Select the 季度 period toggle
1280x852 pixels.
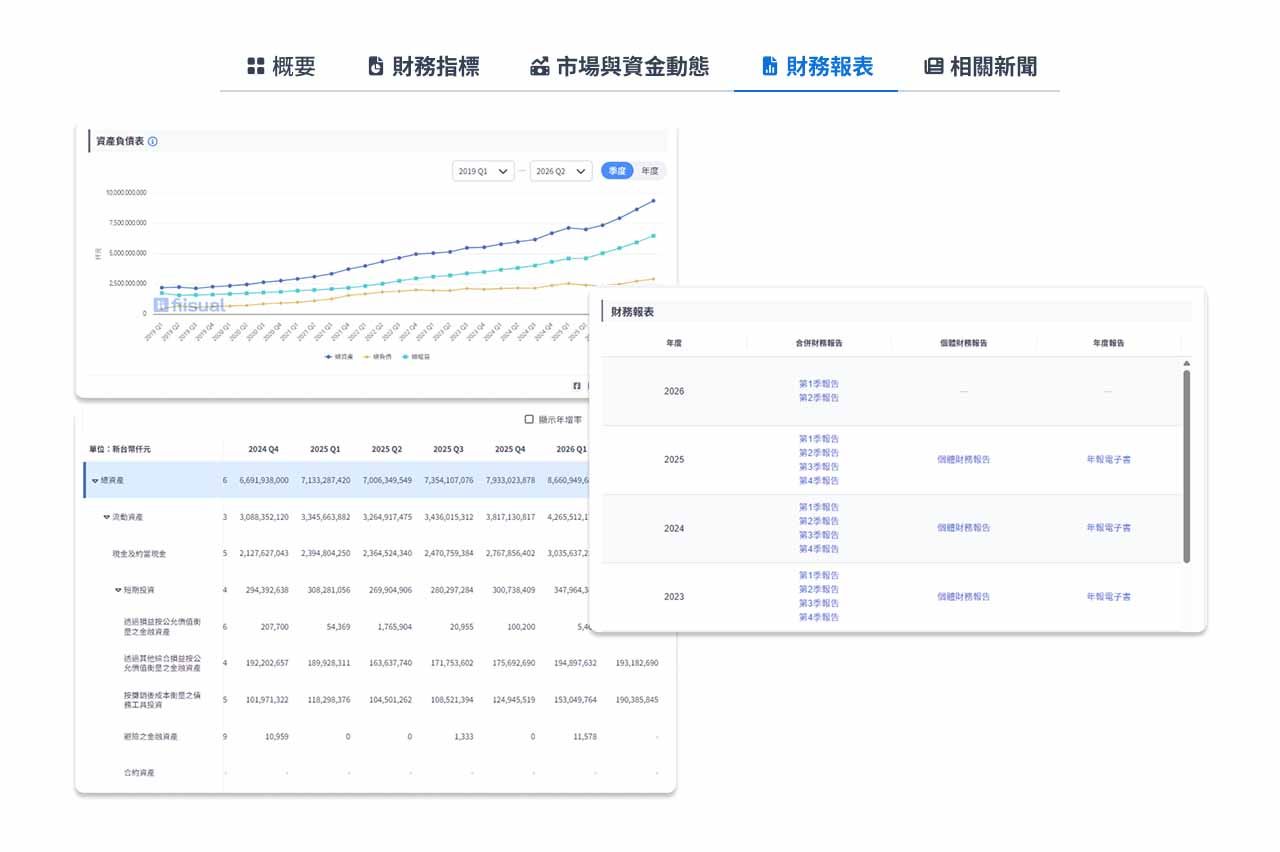coord(617,171)
